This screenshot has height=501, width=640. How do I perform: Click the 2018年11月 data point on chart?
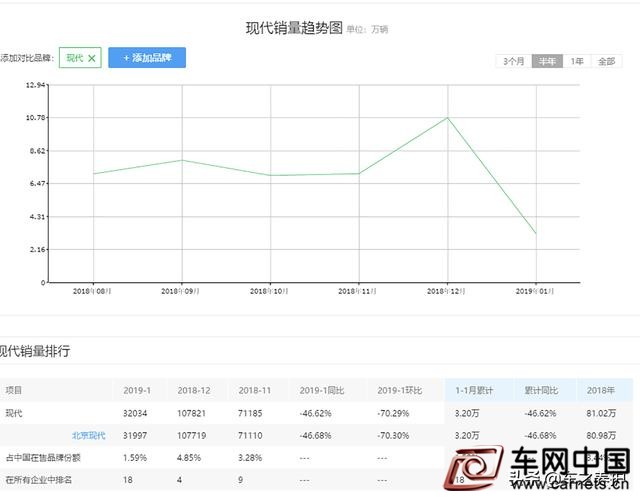(x=359, y=174)
